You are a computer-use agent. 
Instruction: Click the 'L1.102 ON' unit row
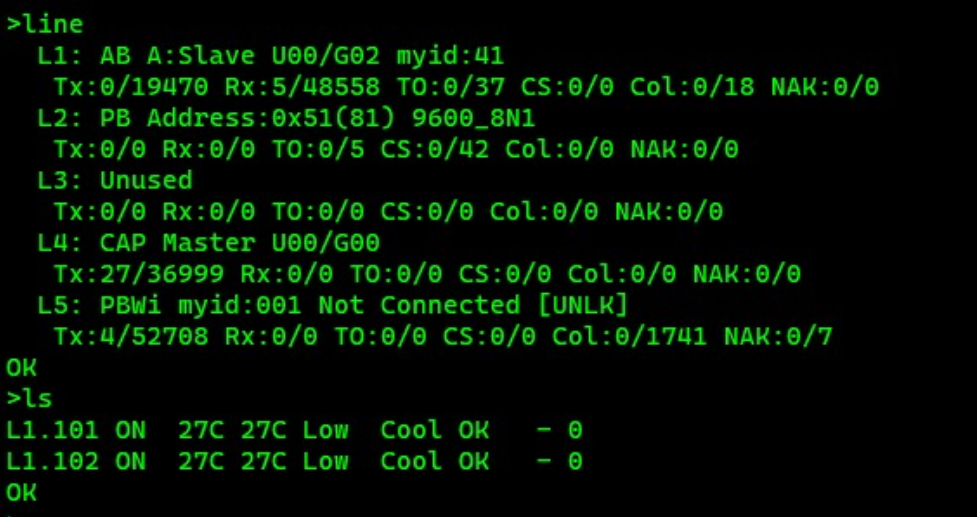point(294,461)
